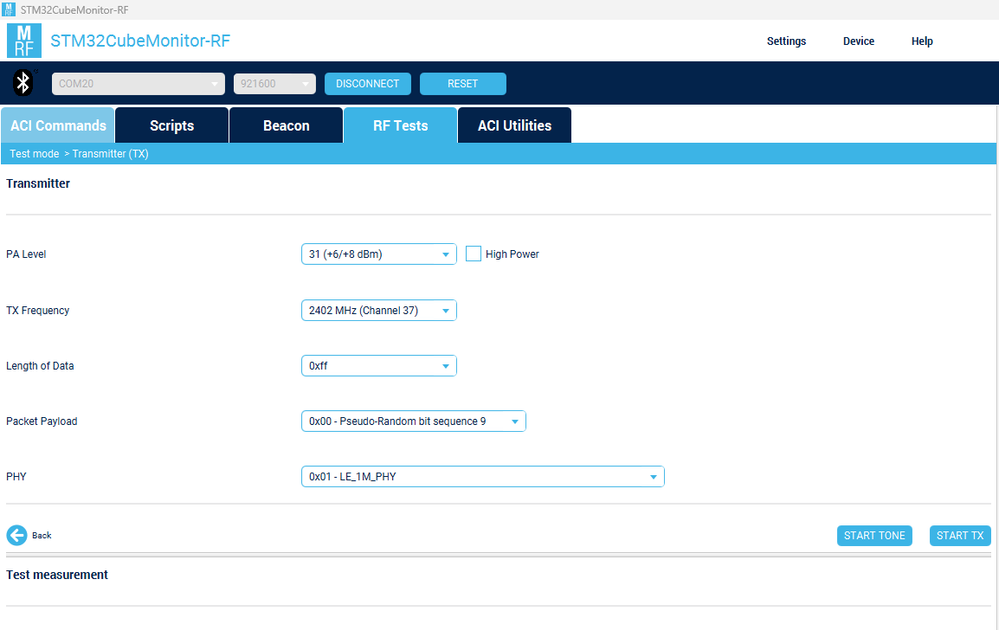Image resolution: width=999 pixels, height=630 pixels.
Task: Click the Back arrow icon
Action: tap(17, 535)
